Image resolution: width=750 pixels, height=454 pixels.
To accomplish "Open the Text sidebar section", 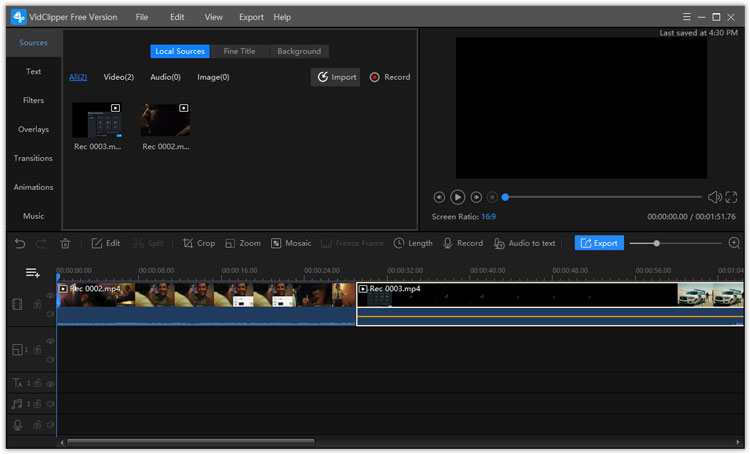I will coord(33,71).
